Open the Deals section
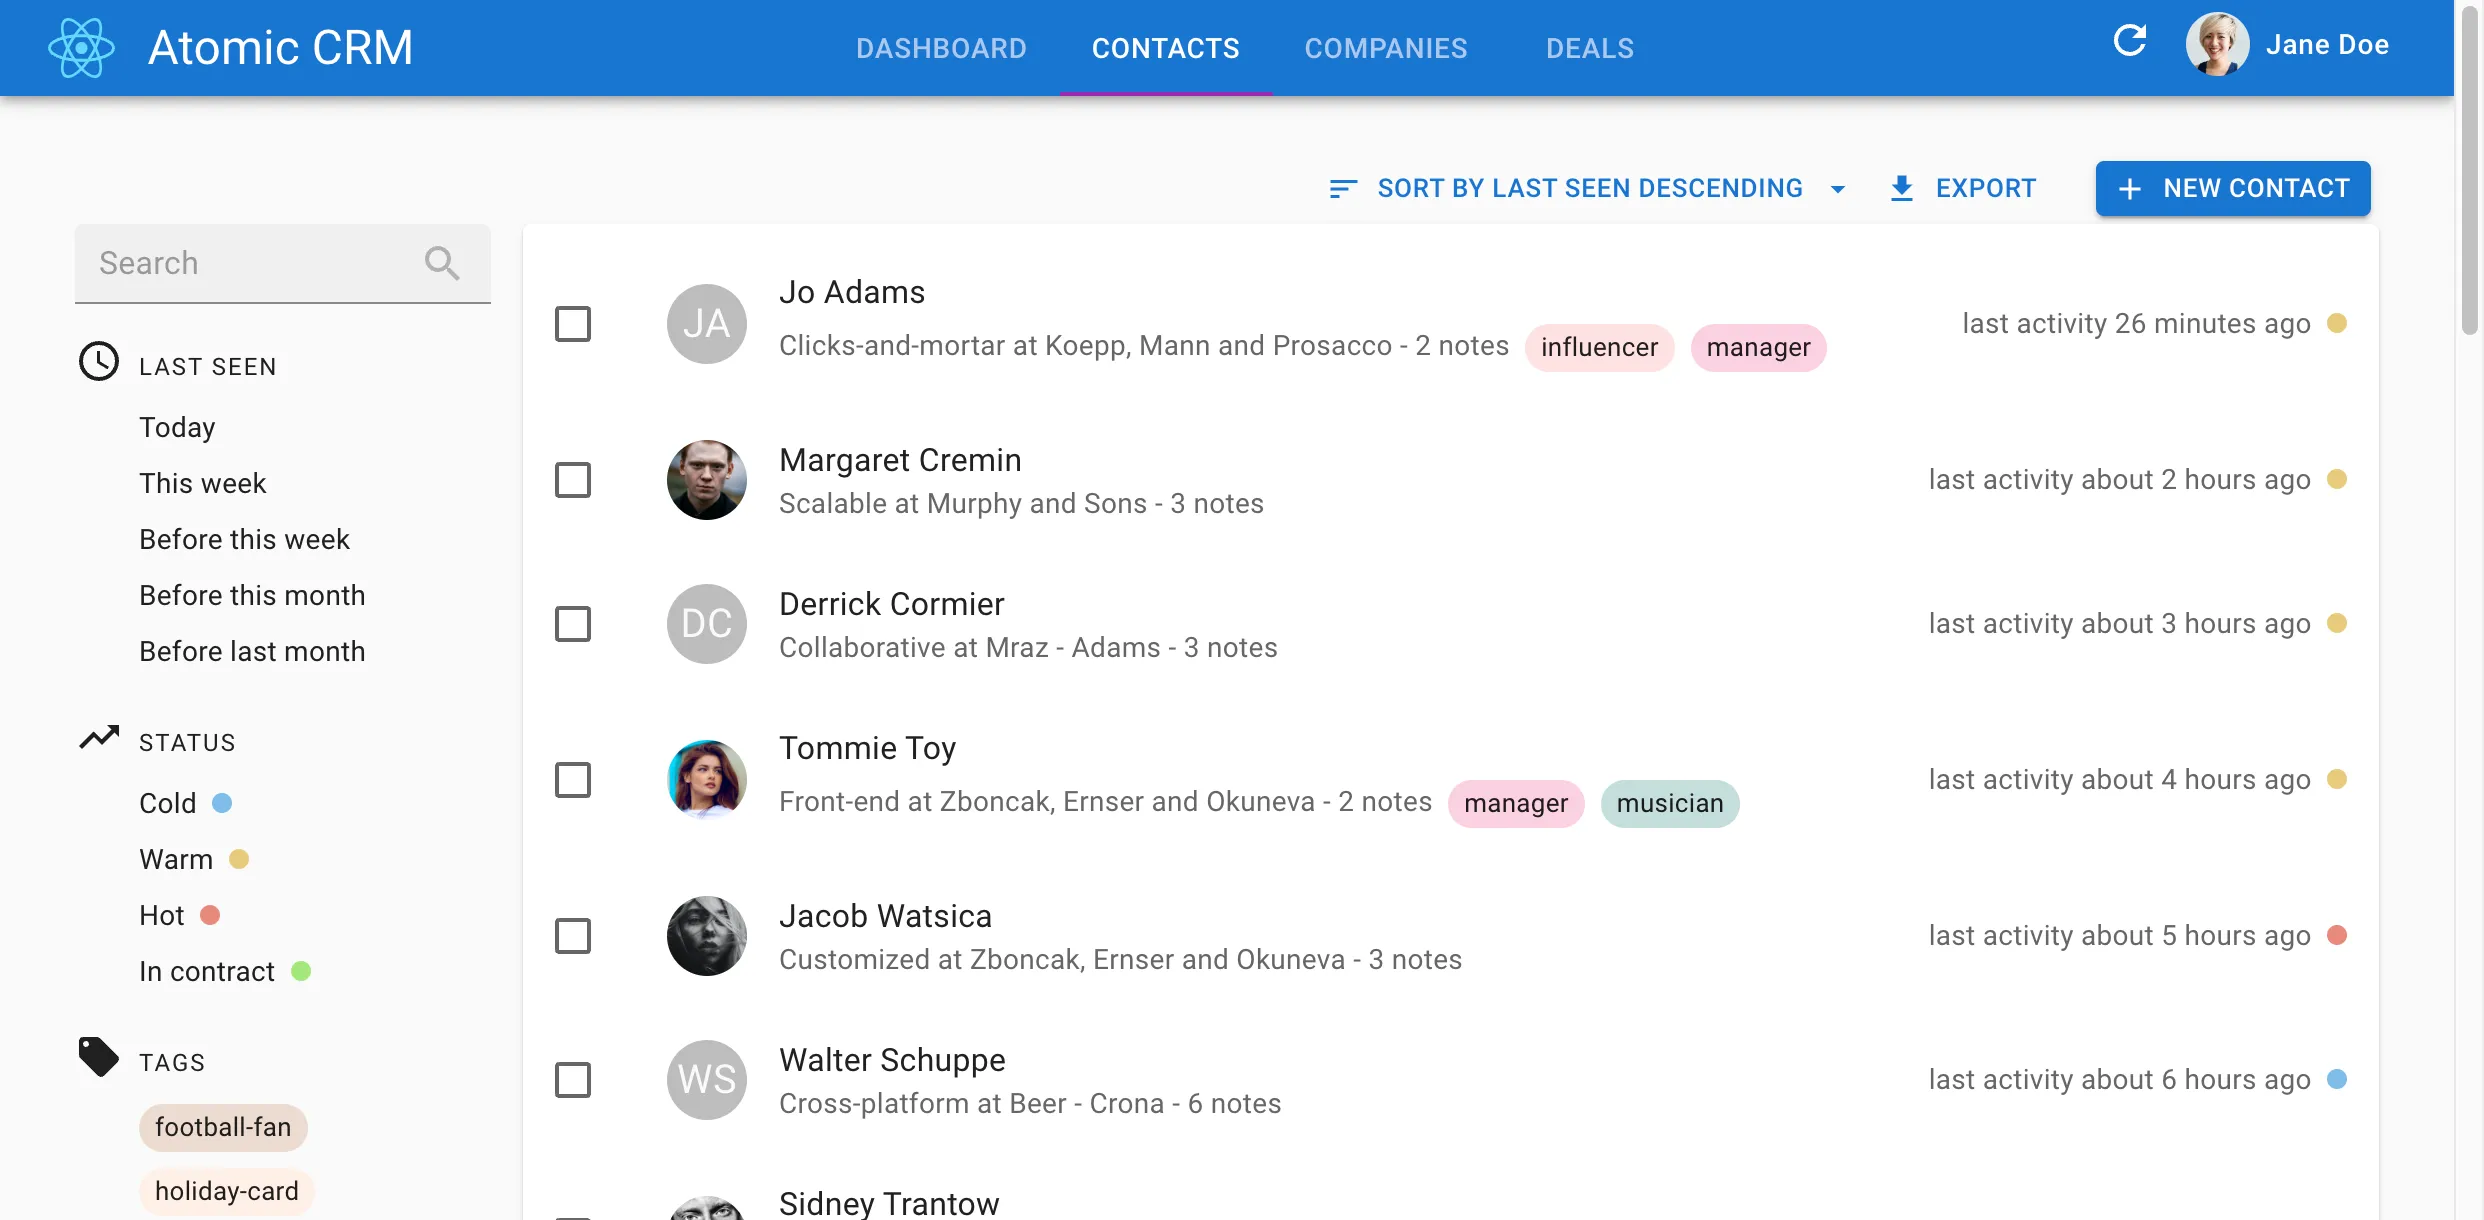This screenshot has height=1220, width=2484. click(x=1589, y=48)
